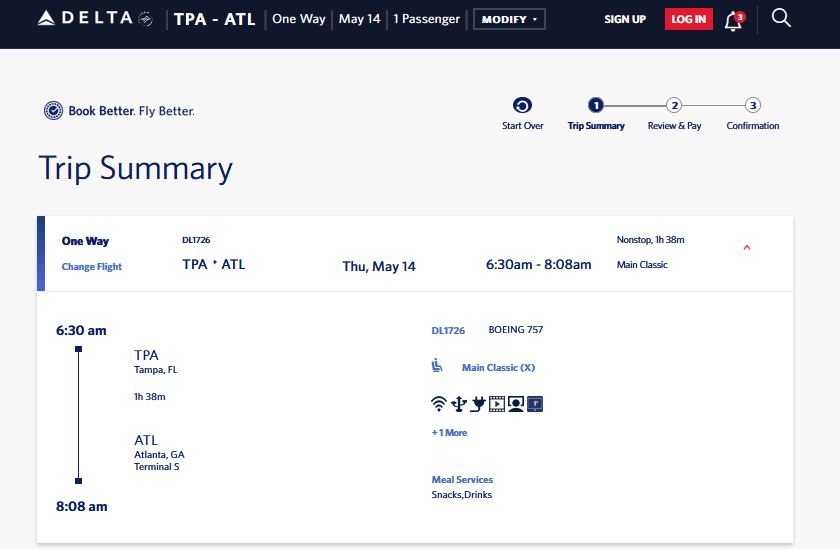Click the in-flight video film icon
This screenshot has height=549, width=840.
click(496, 404)
